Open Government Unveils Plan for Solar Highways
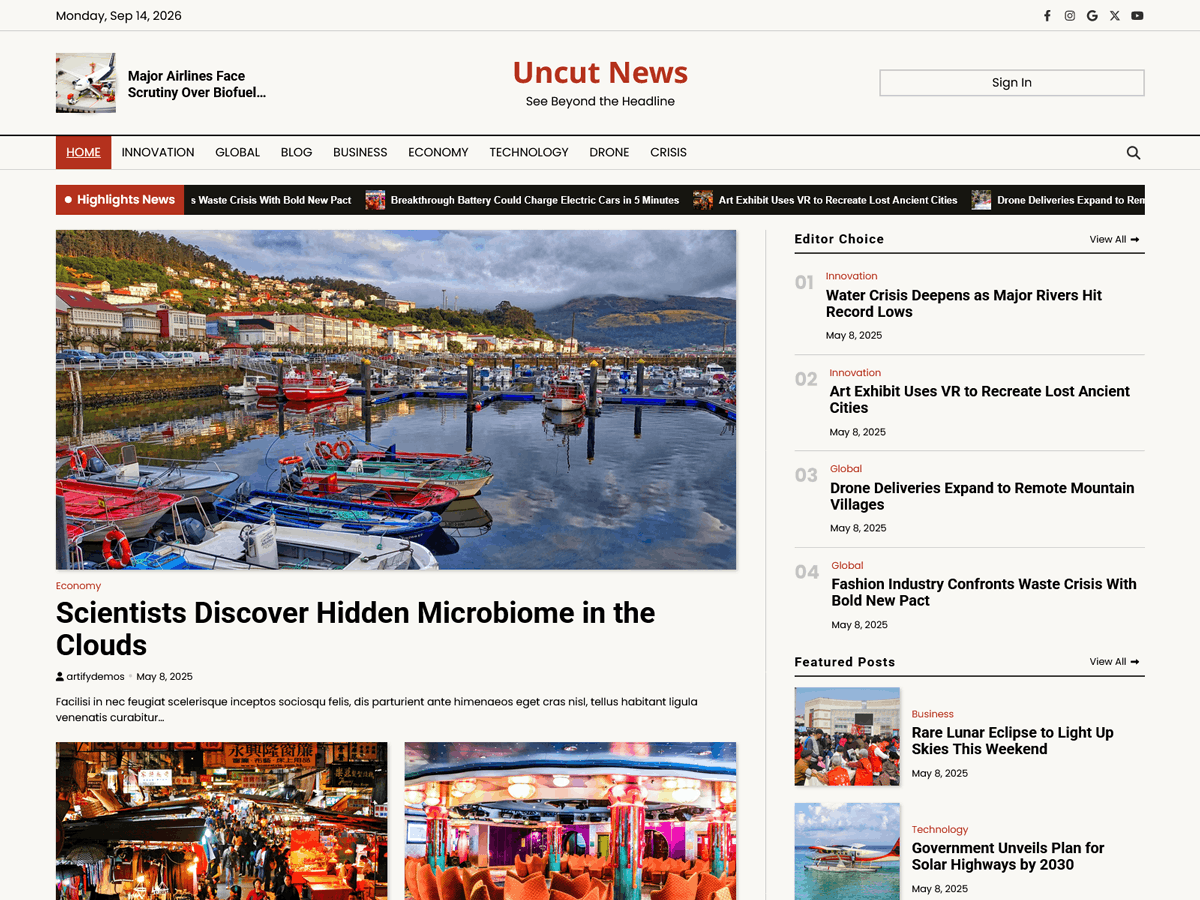Viewport: 1200px width, 900px height. [1008, 856]
